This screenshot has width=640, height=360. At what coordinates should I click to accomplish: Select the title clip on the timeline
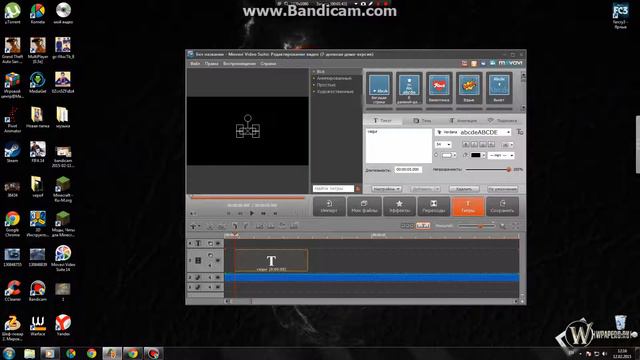coord(271,260)
